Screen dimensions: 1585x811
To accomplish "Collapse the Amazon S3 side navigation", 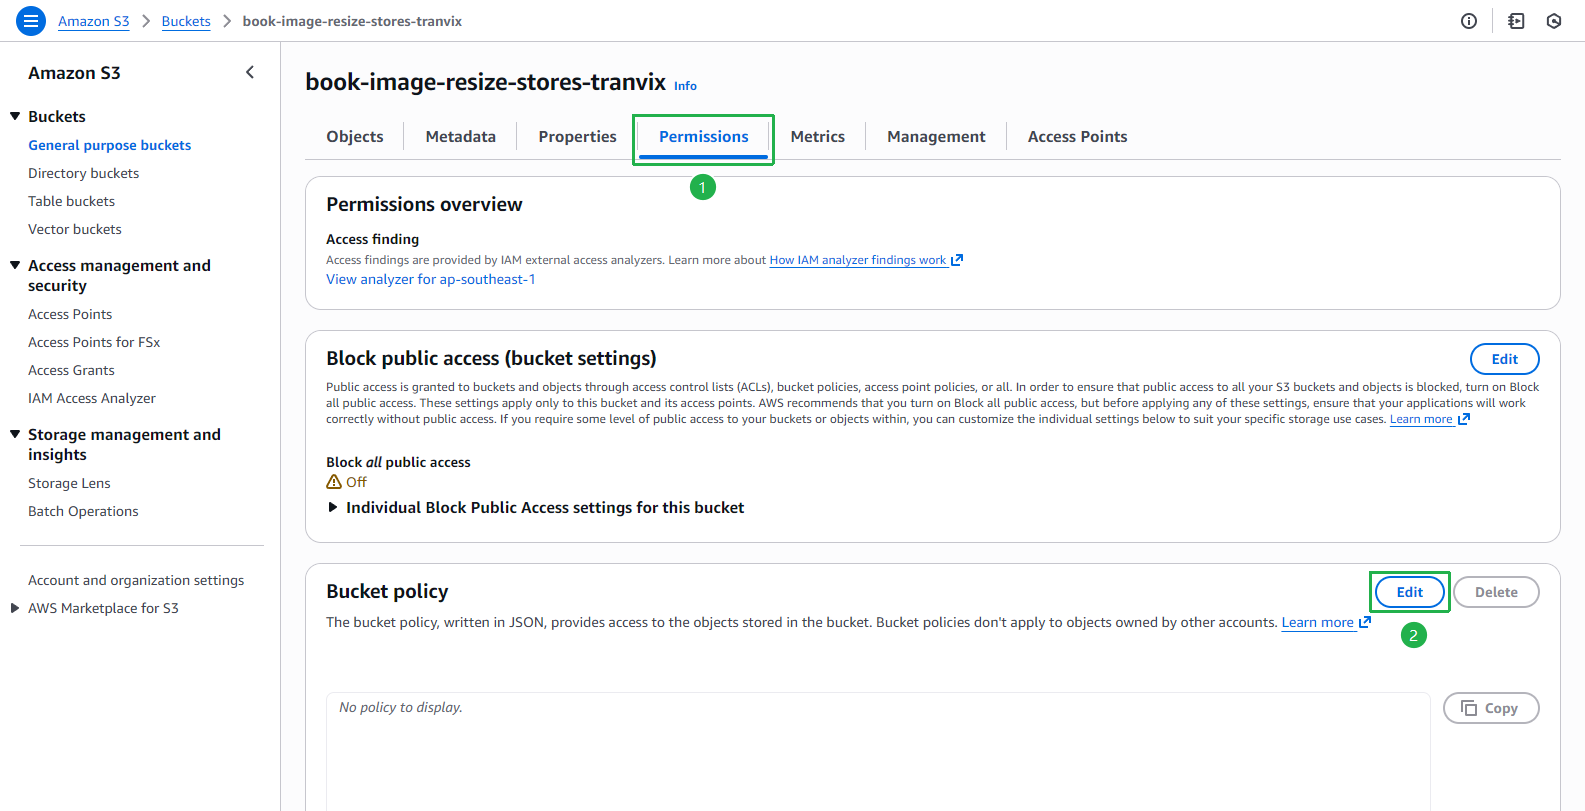I will pyautogui.click(x=250, y=72).
